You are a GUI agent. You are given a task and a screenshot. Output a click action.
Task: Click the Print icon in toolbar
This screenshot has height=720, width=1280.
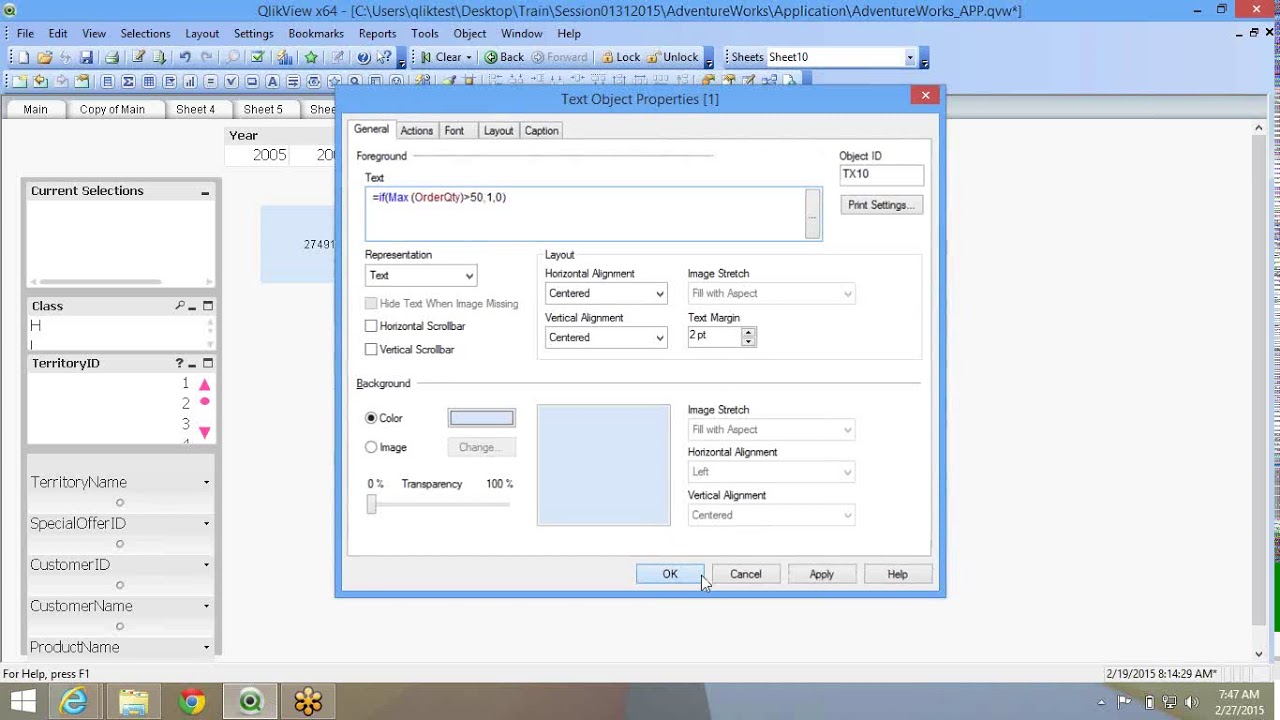pos(112,57)
